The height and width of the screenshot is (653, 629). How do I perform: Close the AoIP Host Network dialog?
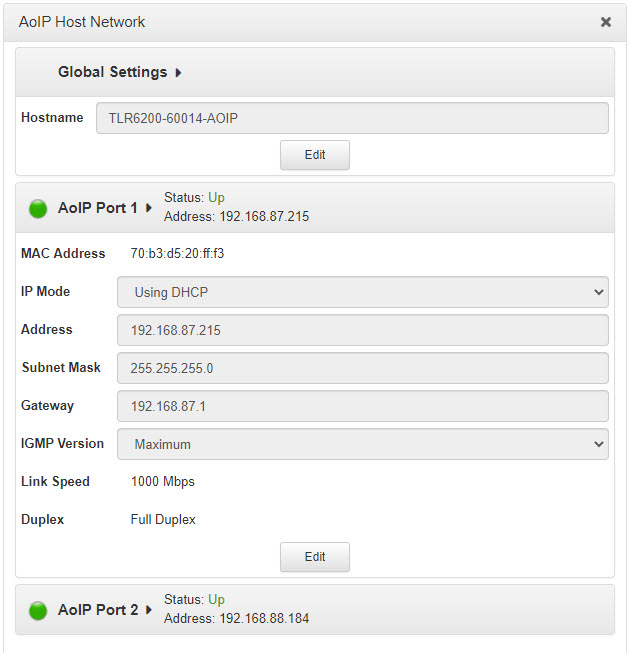coord(605,22)
